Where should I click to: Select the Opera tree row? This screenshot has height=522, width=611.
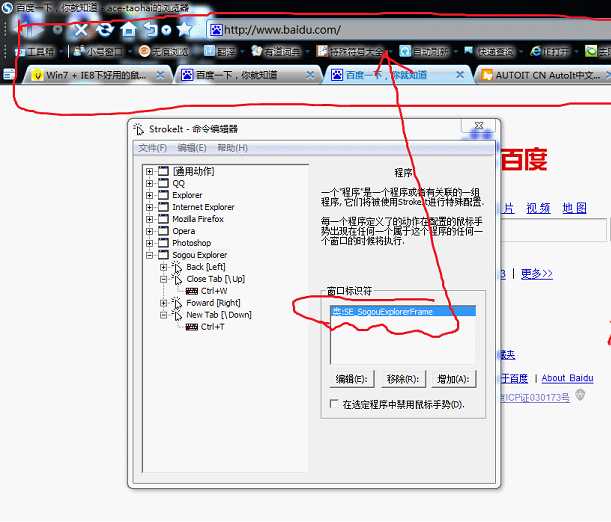point(184,231)
